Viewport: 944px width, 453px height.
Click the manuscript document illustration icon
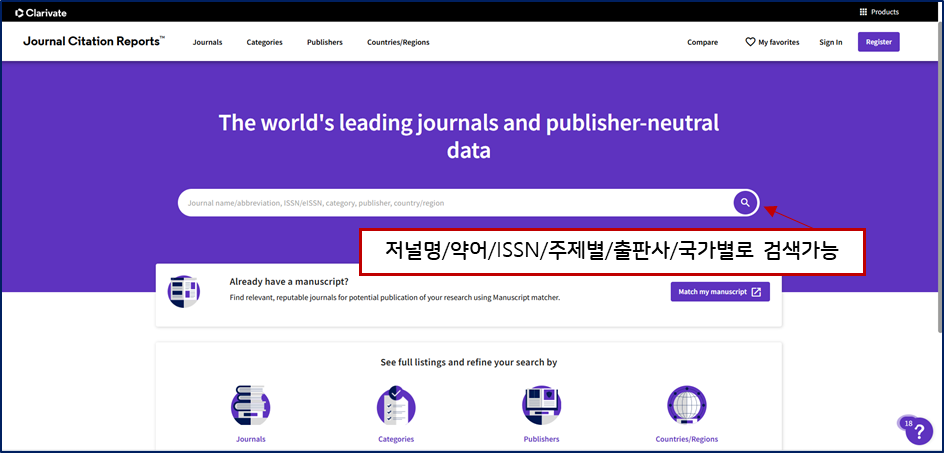[x=184, y=292]
